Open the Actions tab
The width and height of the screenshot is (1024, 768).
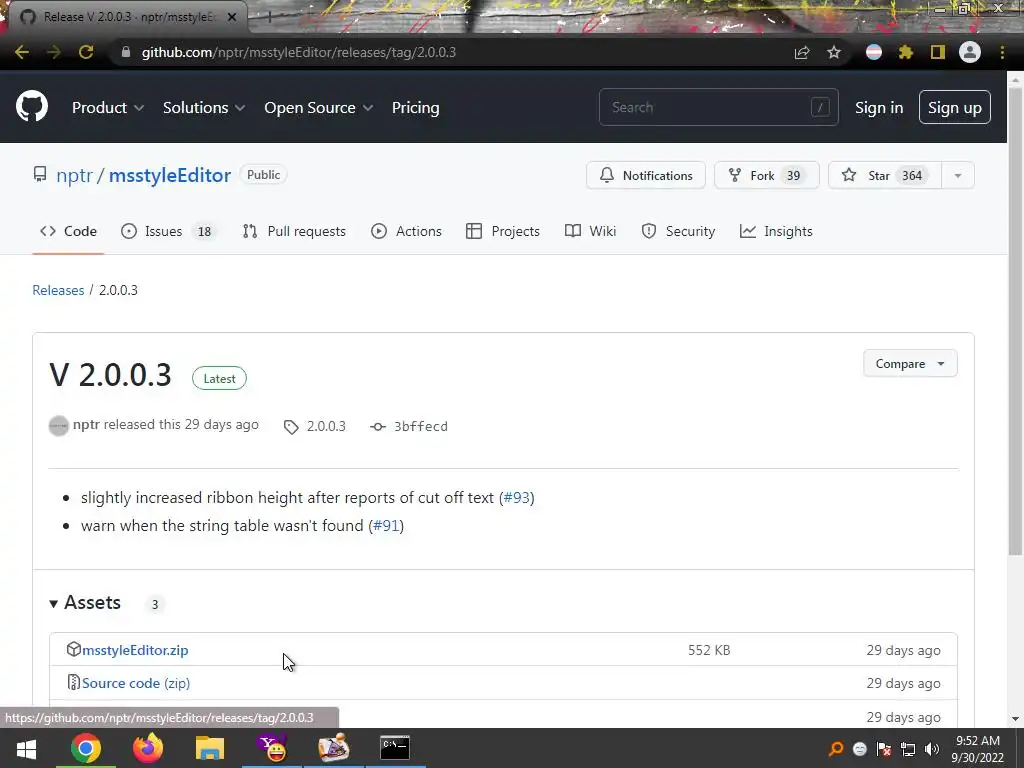click(406, 231)
